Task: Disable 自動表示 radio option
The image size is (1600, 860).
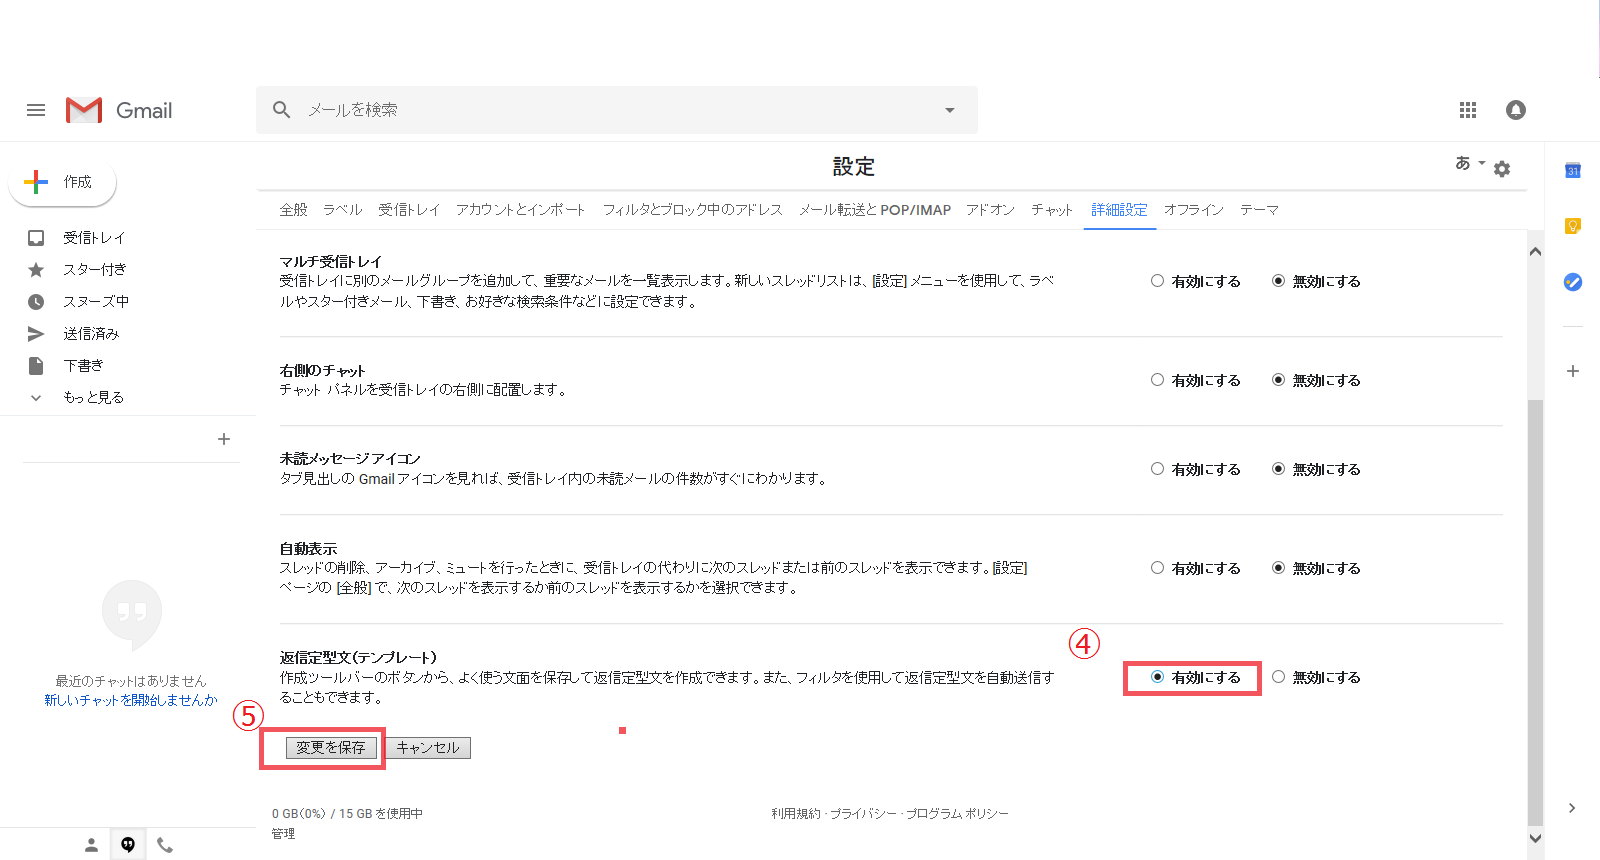Action: pyautogui.click(x=1278, y=568)
